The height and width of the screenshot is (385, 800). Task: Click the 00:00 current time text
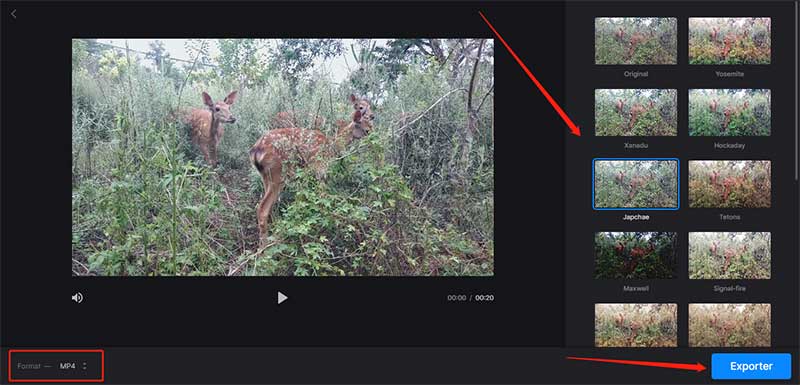coord(457,298)
